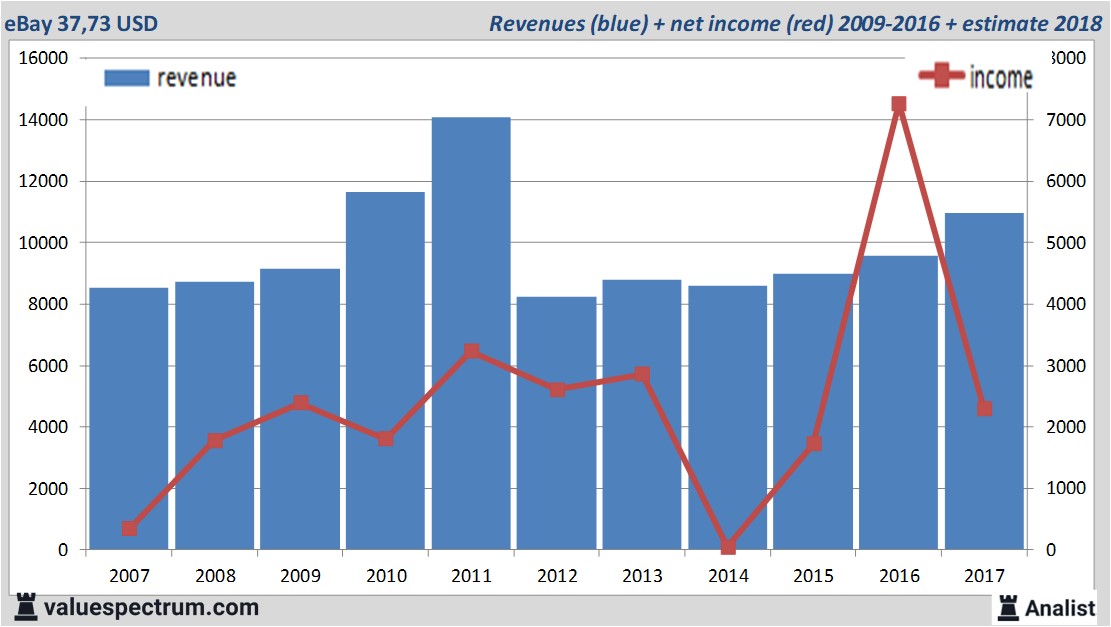The image size is (1111, 627).
Task: Click the 2007 red income data point
Action: pos(129,528)
